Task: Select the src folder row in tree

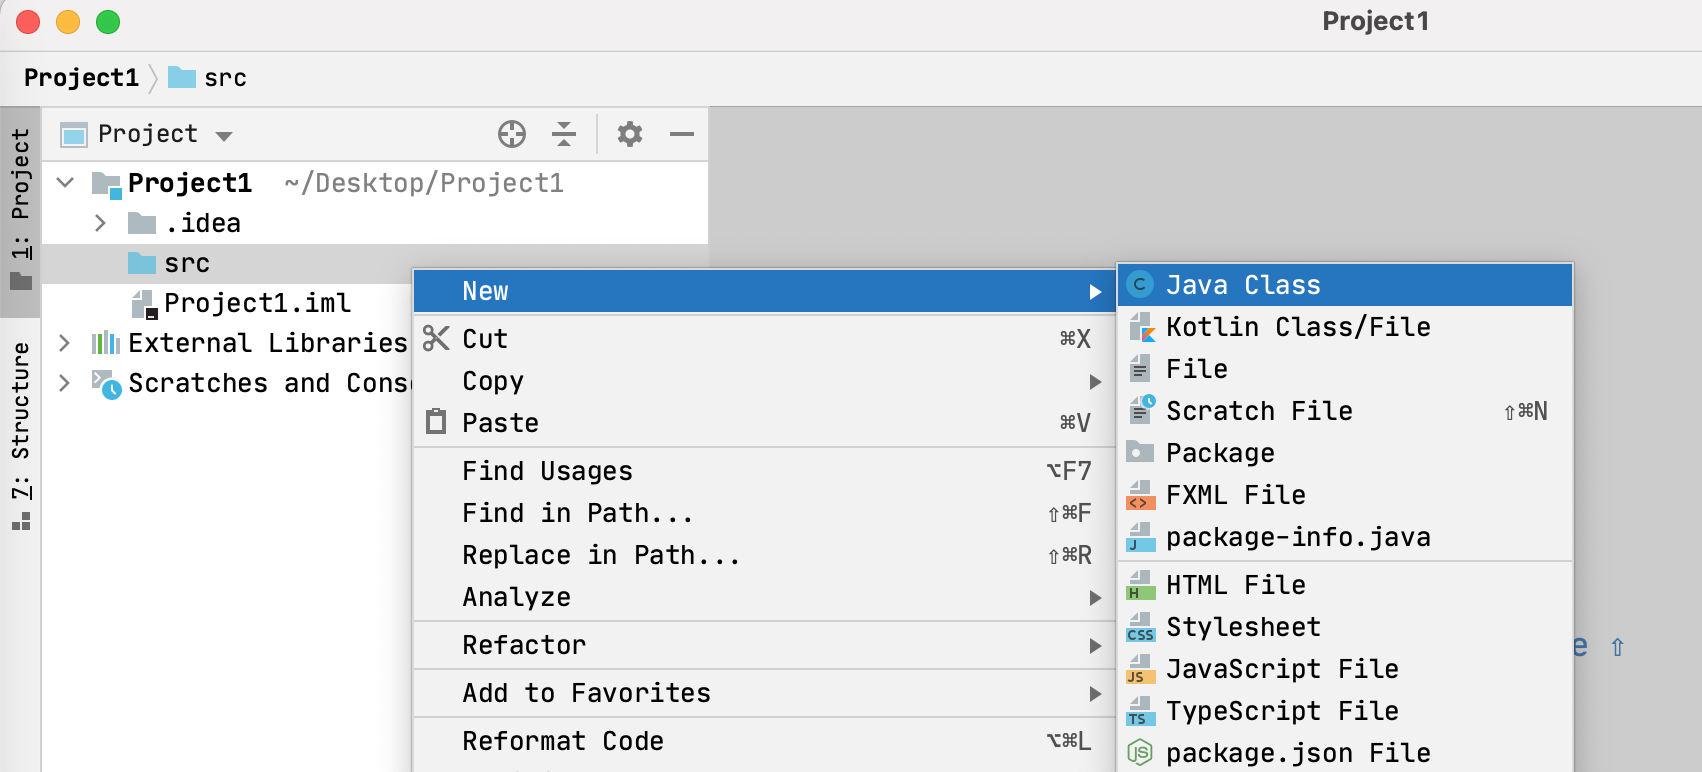Action: click(x=375, y=263)
